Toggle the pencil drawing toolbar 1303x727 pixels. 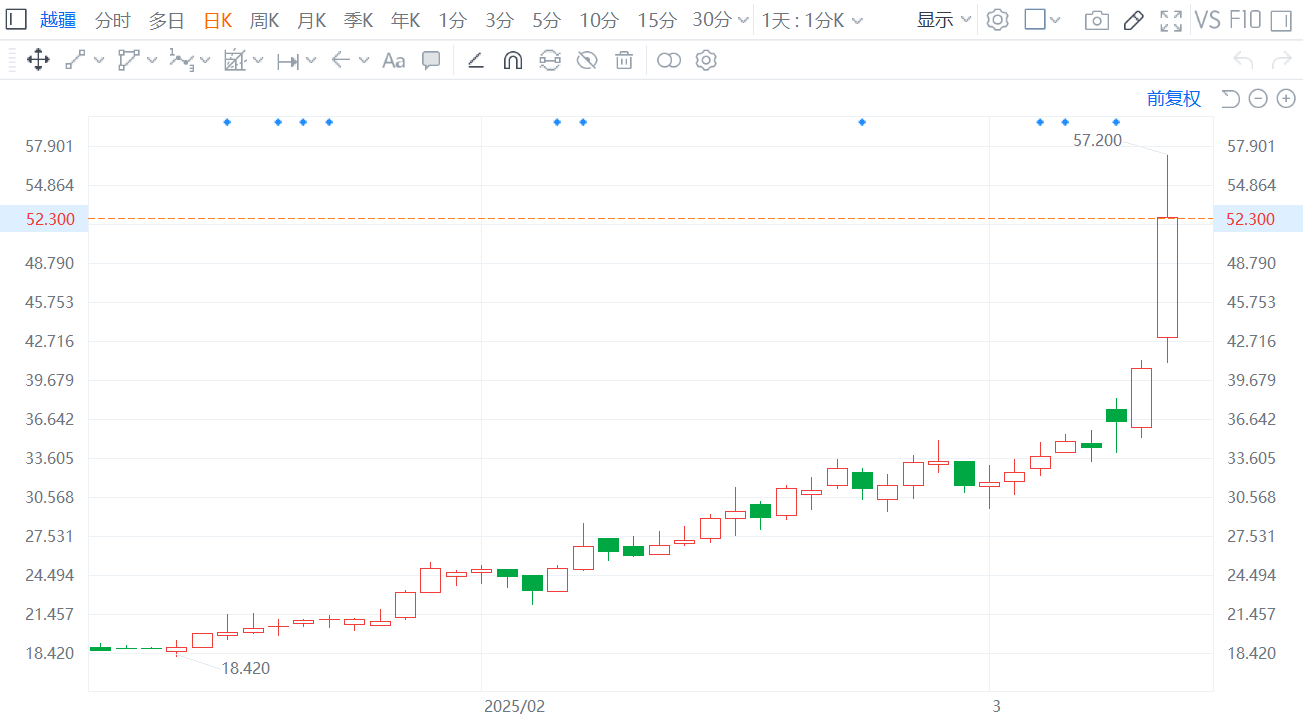1133,20
